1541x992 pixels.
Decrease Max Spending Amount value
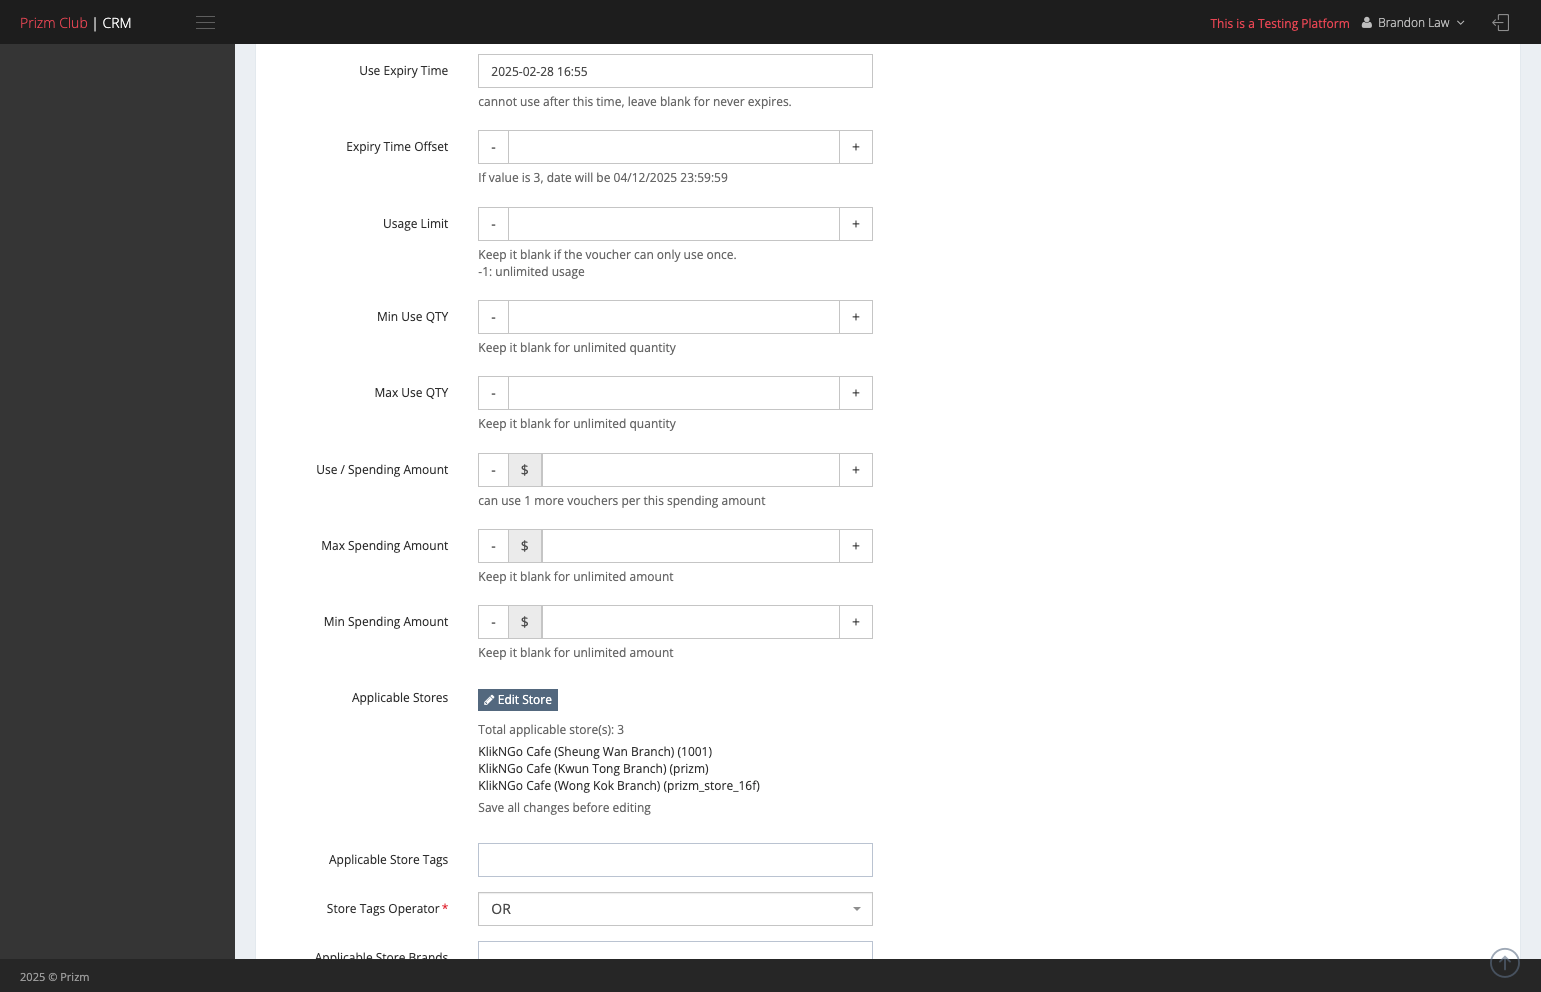tap(493, 546)
